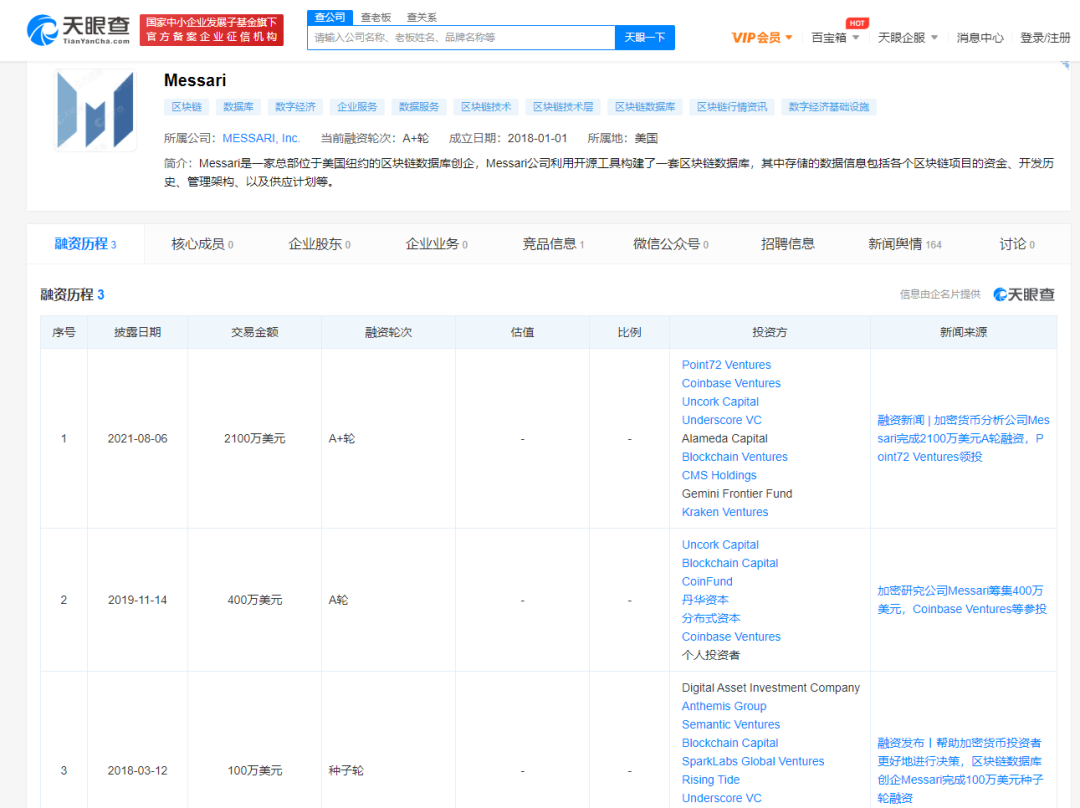Open Uncork Capital link in A轮 row
Screen dimensions: 1080x808
[x=720, y=545]
